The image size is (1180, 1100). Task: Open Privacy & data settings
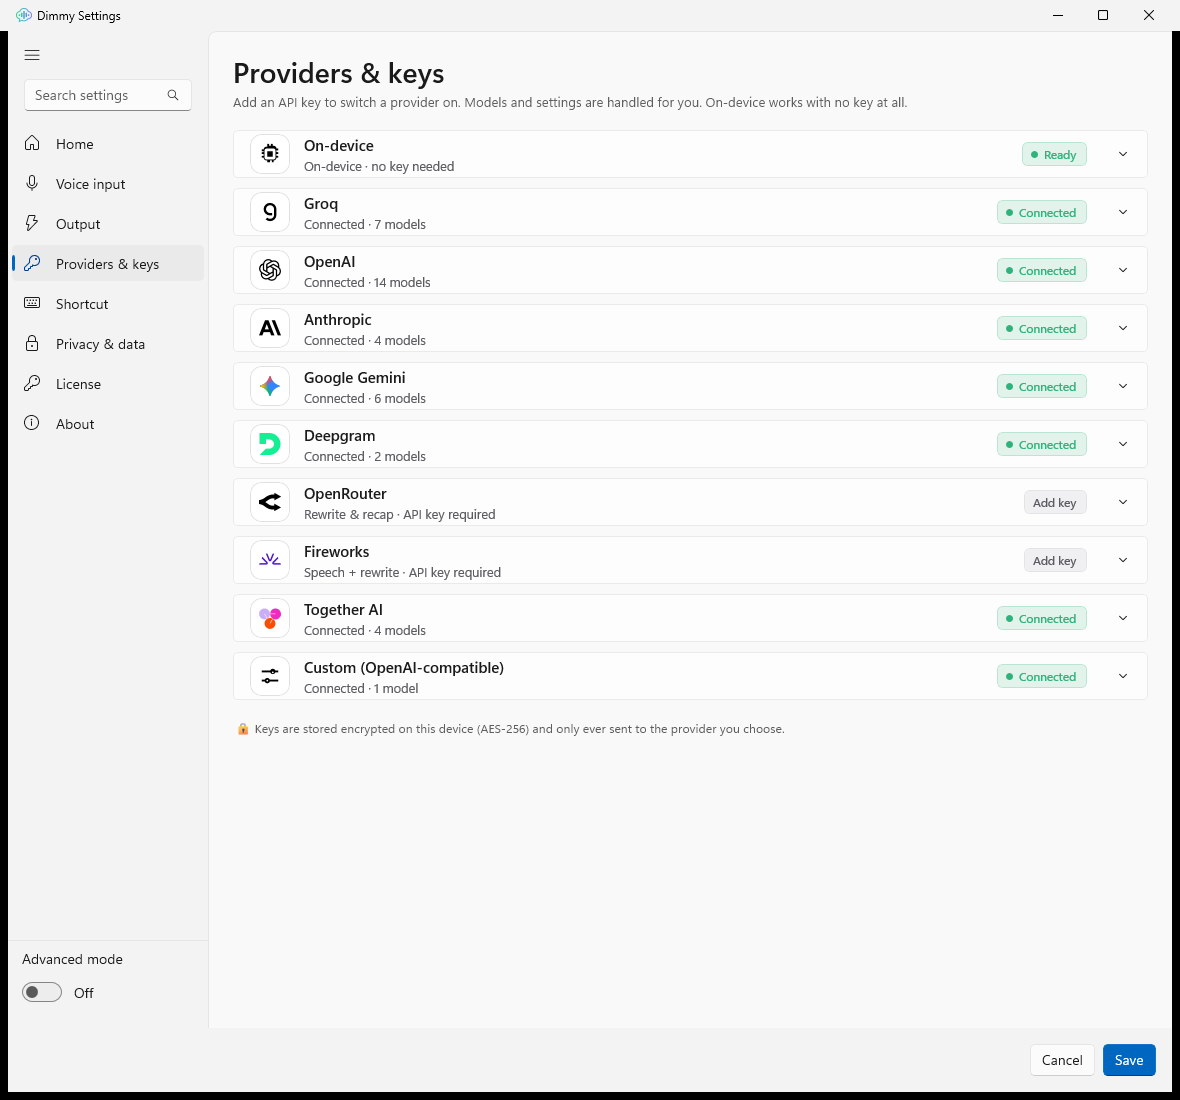[x=108, y=343]
